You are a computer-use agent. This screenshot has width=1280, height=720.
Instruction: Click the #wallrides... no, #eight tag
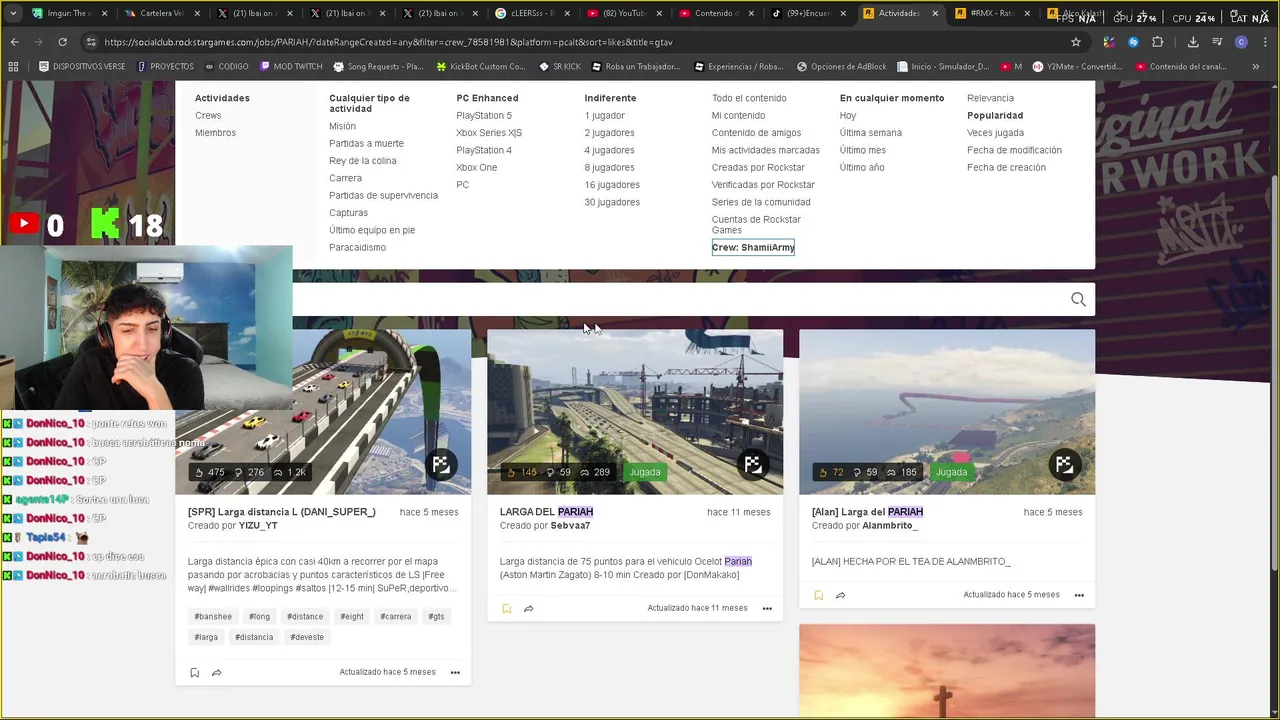351,617
